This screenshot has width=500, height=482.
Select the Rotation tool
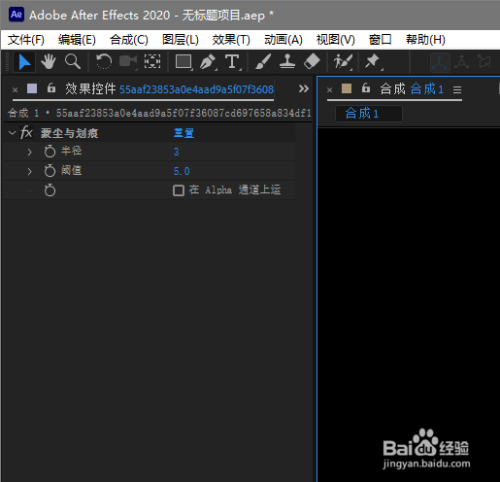click(x=104, y=62)
